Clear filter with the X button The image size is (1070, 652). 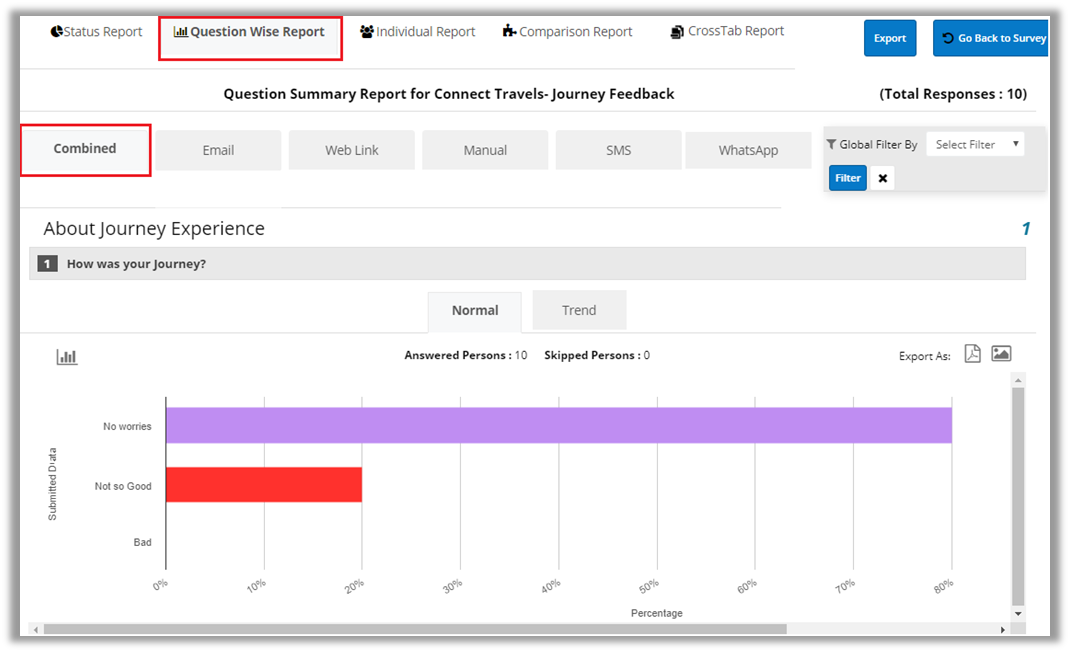[x=882, y=178]
